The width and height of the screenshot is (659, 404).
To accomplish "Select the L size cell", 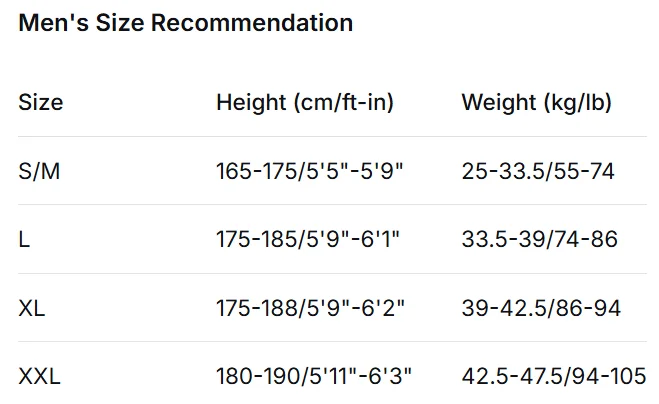I will click(24, 240).
